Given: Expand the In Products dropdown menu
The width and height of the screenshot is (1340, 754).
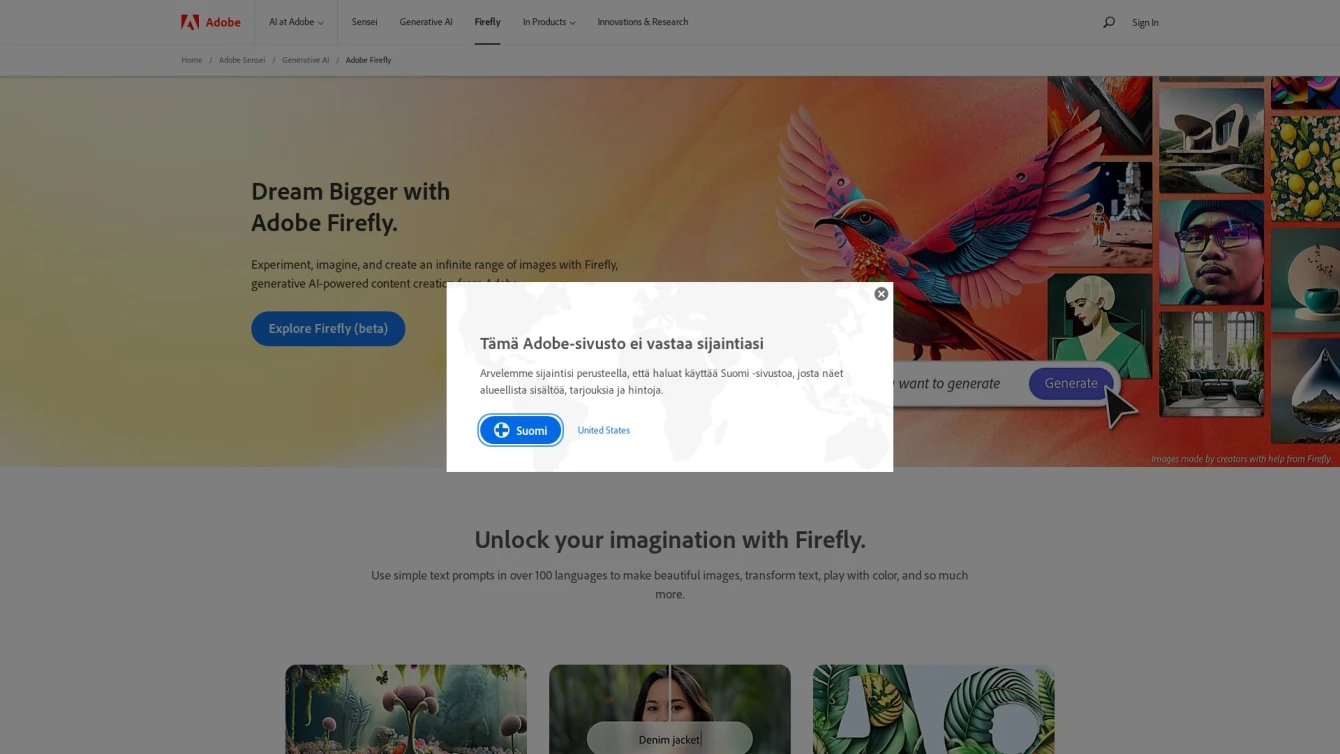Looking at the screenshot, I should [549, 22].
